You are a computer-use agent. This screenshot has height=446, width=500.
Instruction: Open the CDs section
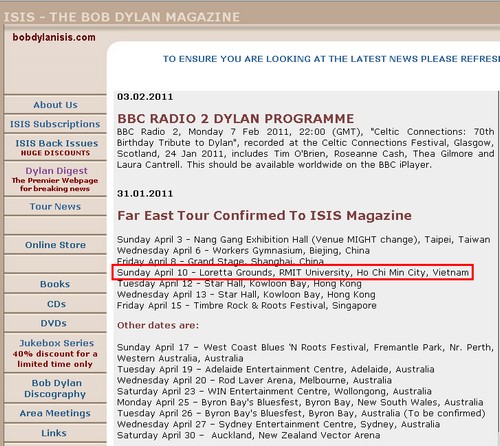pyautogui.click(x=56, y=304)
